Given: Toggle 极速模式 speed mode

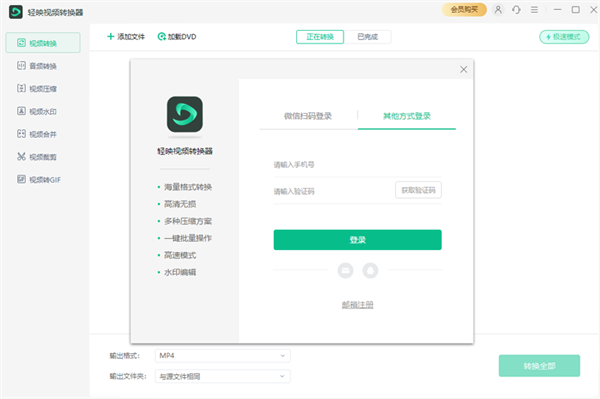Looking at the screenshot, I should click(x=564, y=37).
